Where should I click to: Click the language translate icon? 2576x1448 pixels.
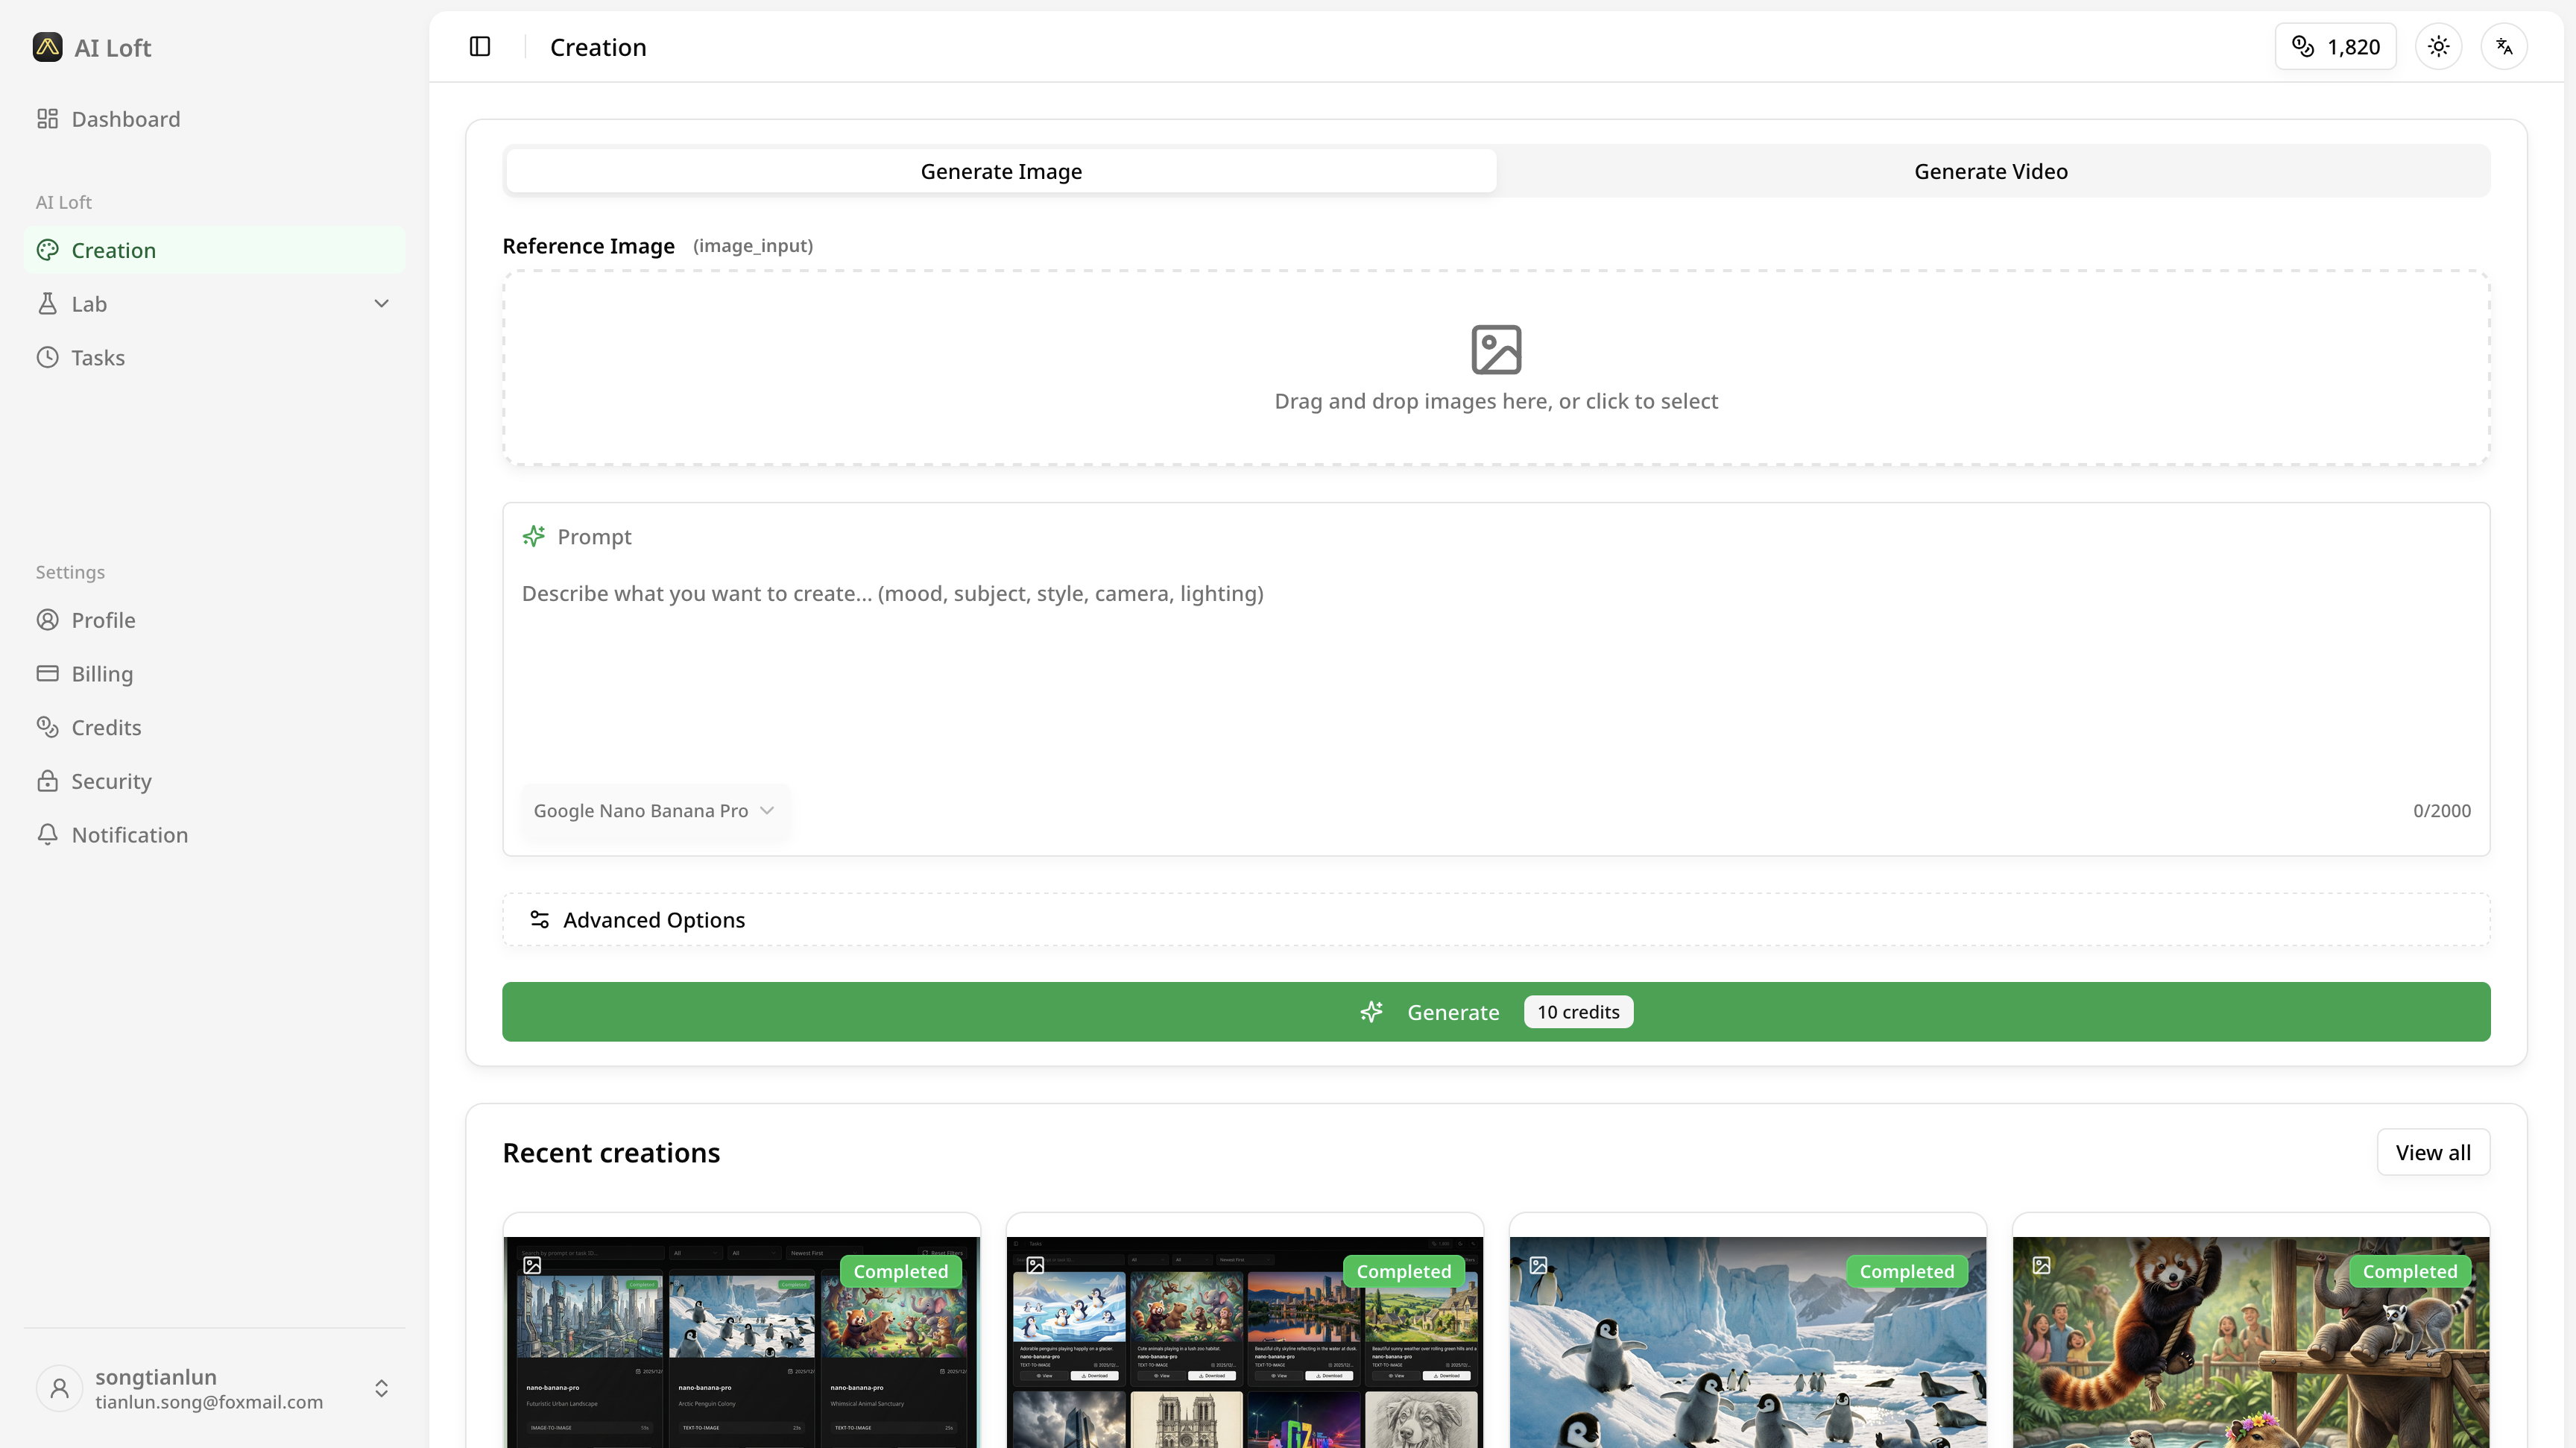pyautogui.click(x=2504, y=47)
